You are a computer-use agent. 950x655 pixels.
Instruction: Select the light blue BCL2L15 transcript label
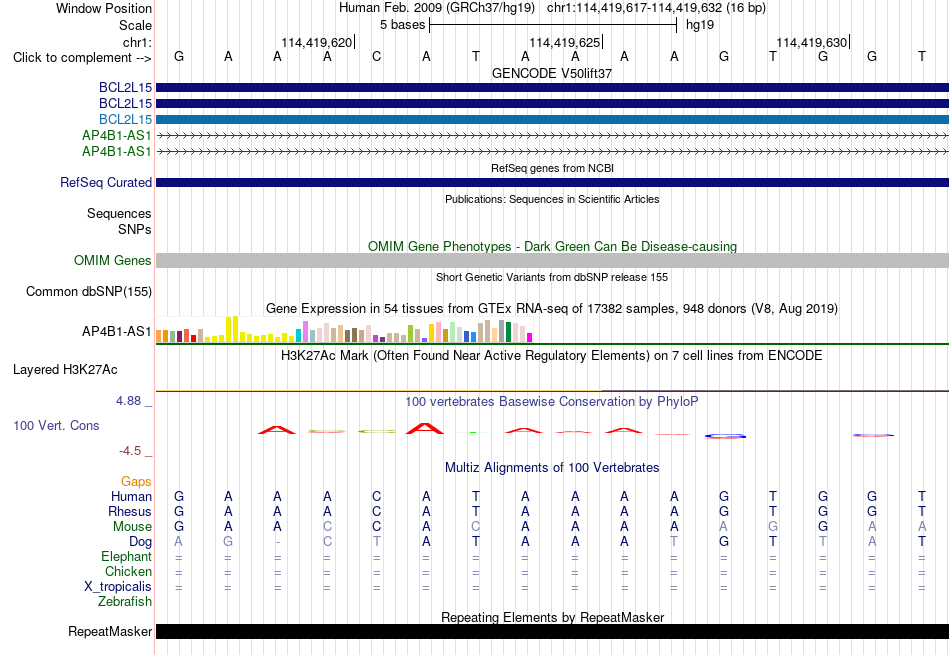pyautogui.click(x=125, y=119)
